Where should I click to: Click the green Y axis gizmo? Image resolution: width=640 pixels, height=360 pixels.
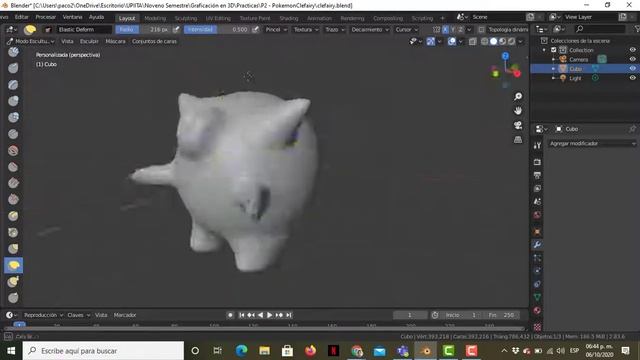(496, 74)
